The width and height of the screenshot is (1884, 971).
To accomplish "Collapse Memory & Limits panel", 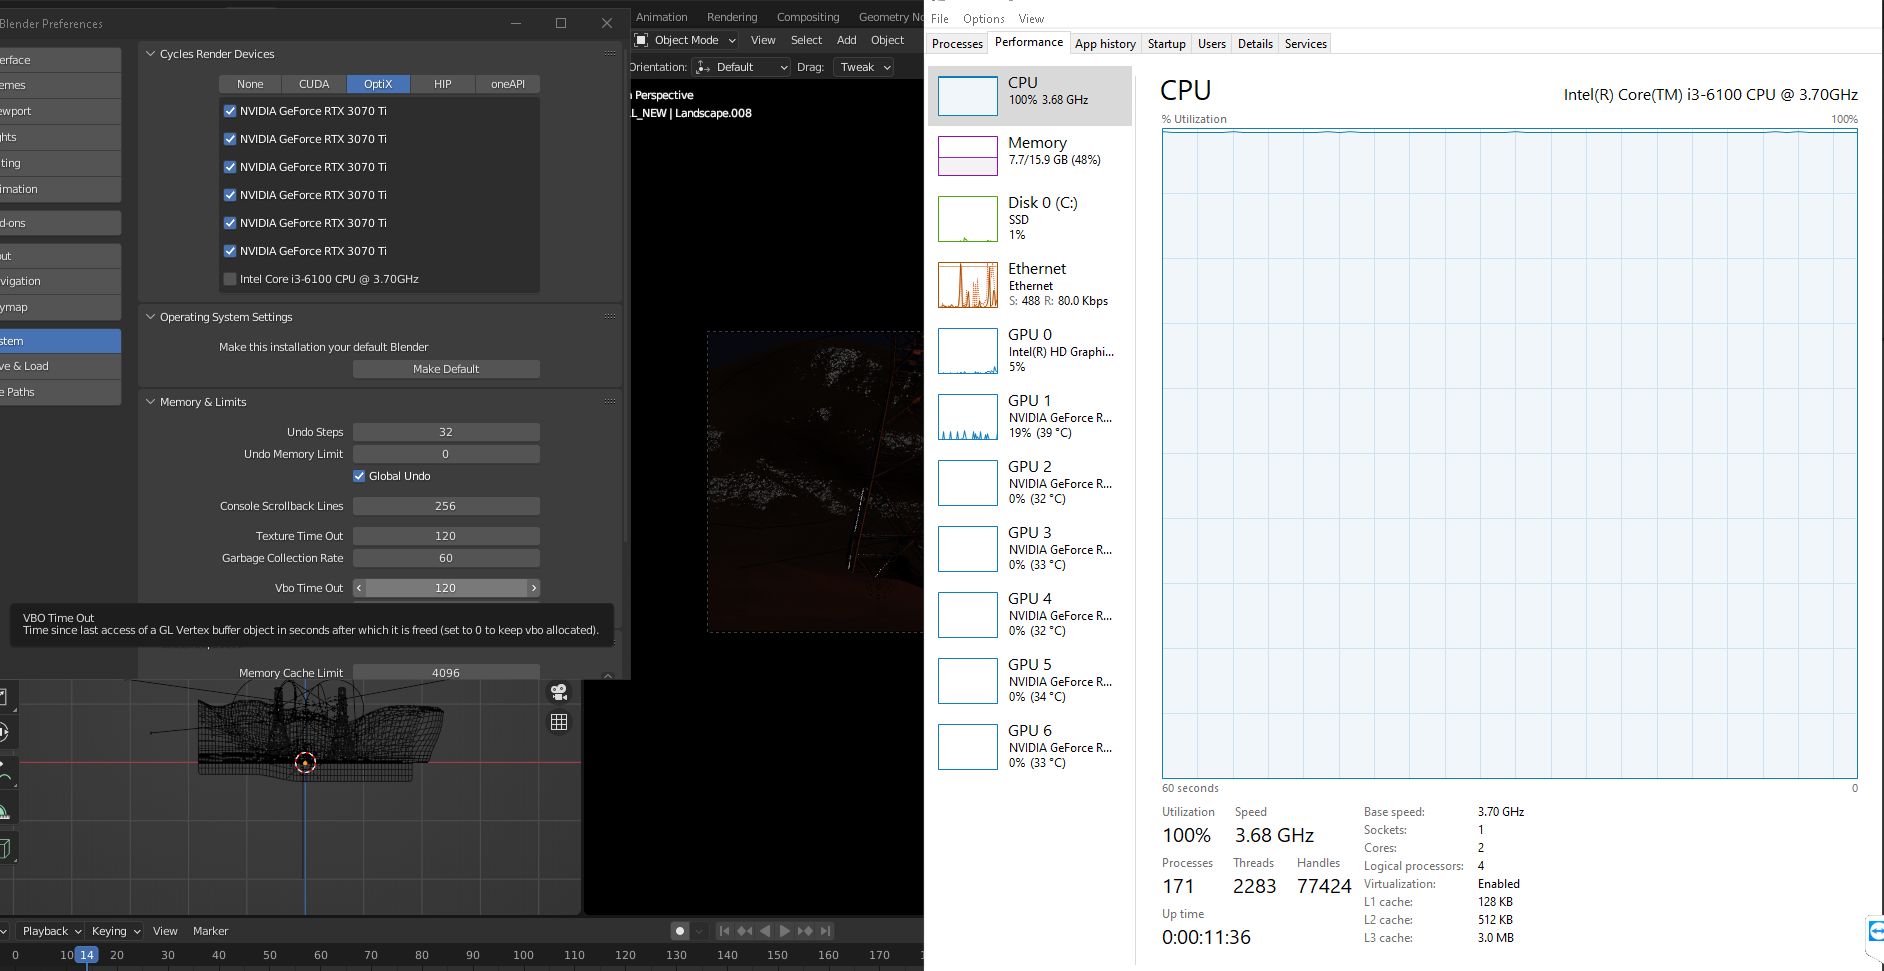I will 151,402.
